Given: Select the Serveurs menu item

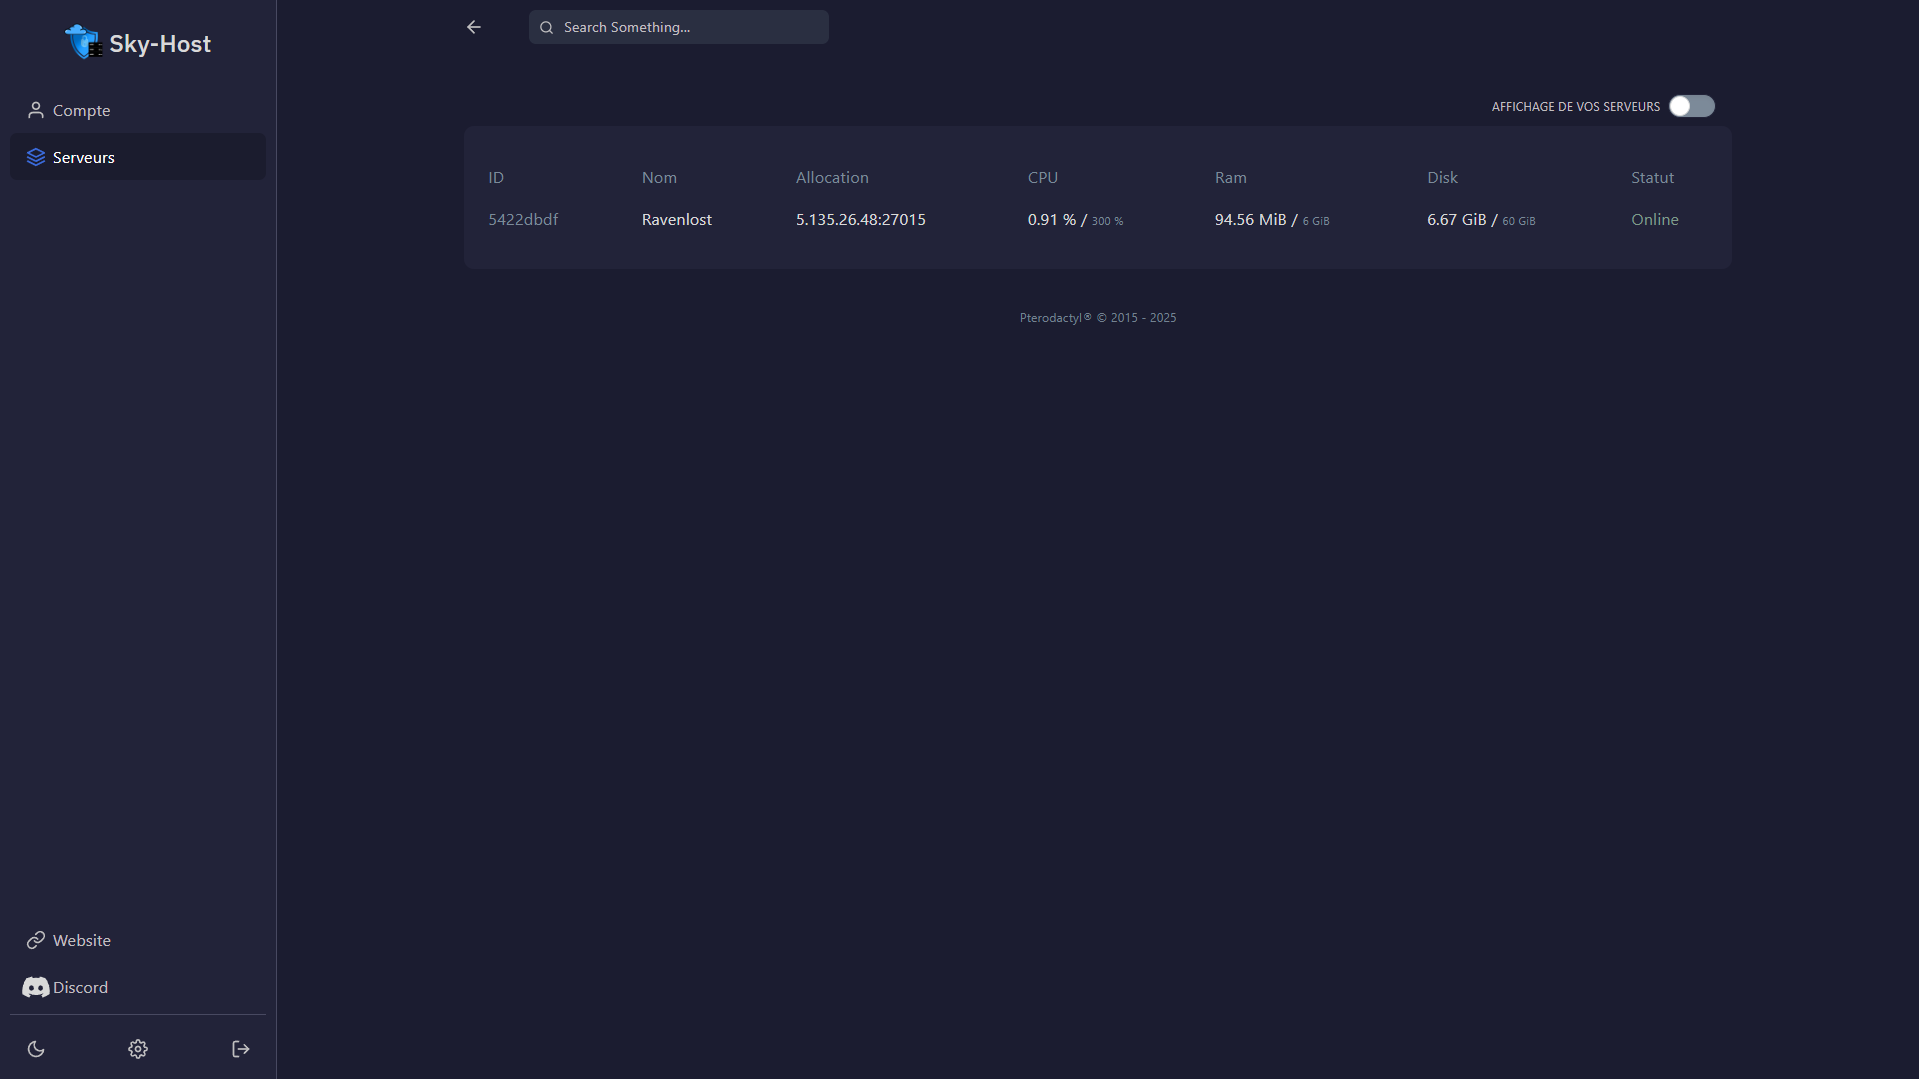Looking at the screenshot, I should [x=84, y=157].
